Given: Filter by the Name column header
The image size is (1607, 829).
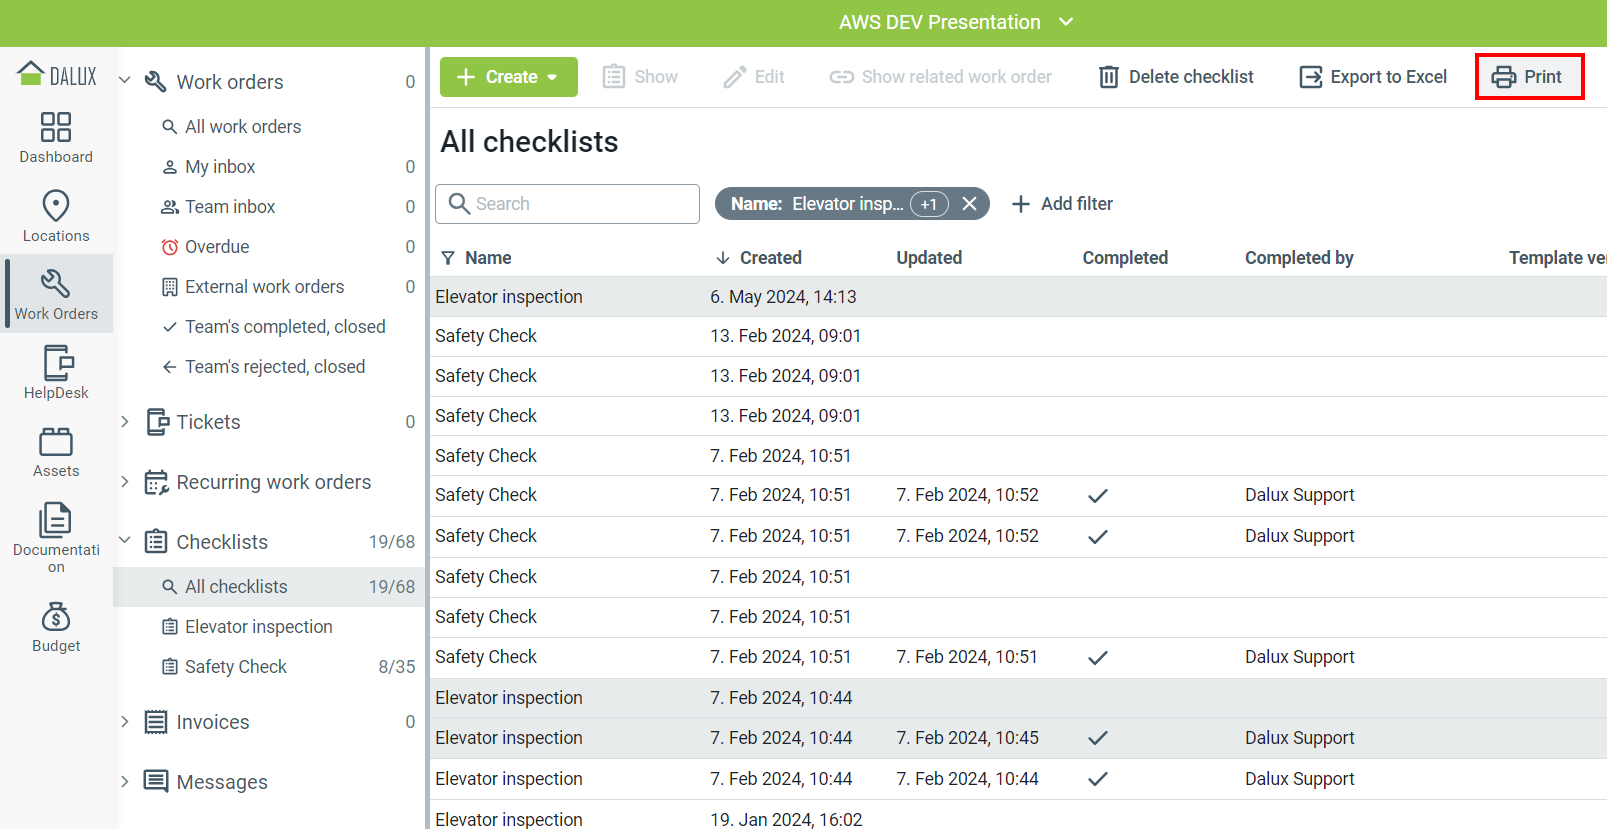Looking at the screenshot, I should click(x=476, y=258).
